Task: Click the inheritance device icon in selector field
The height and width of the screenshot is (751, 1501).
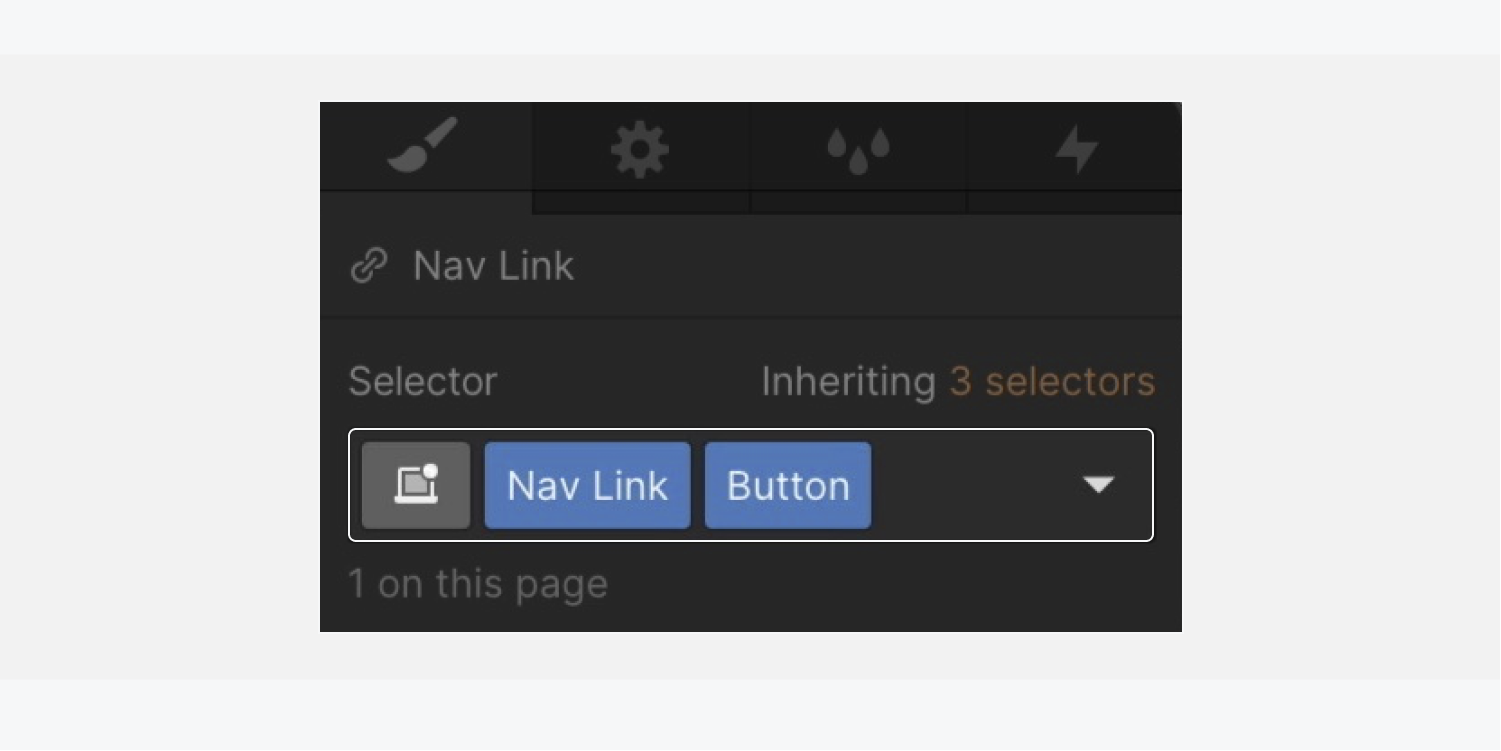Action: [416, 485]
